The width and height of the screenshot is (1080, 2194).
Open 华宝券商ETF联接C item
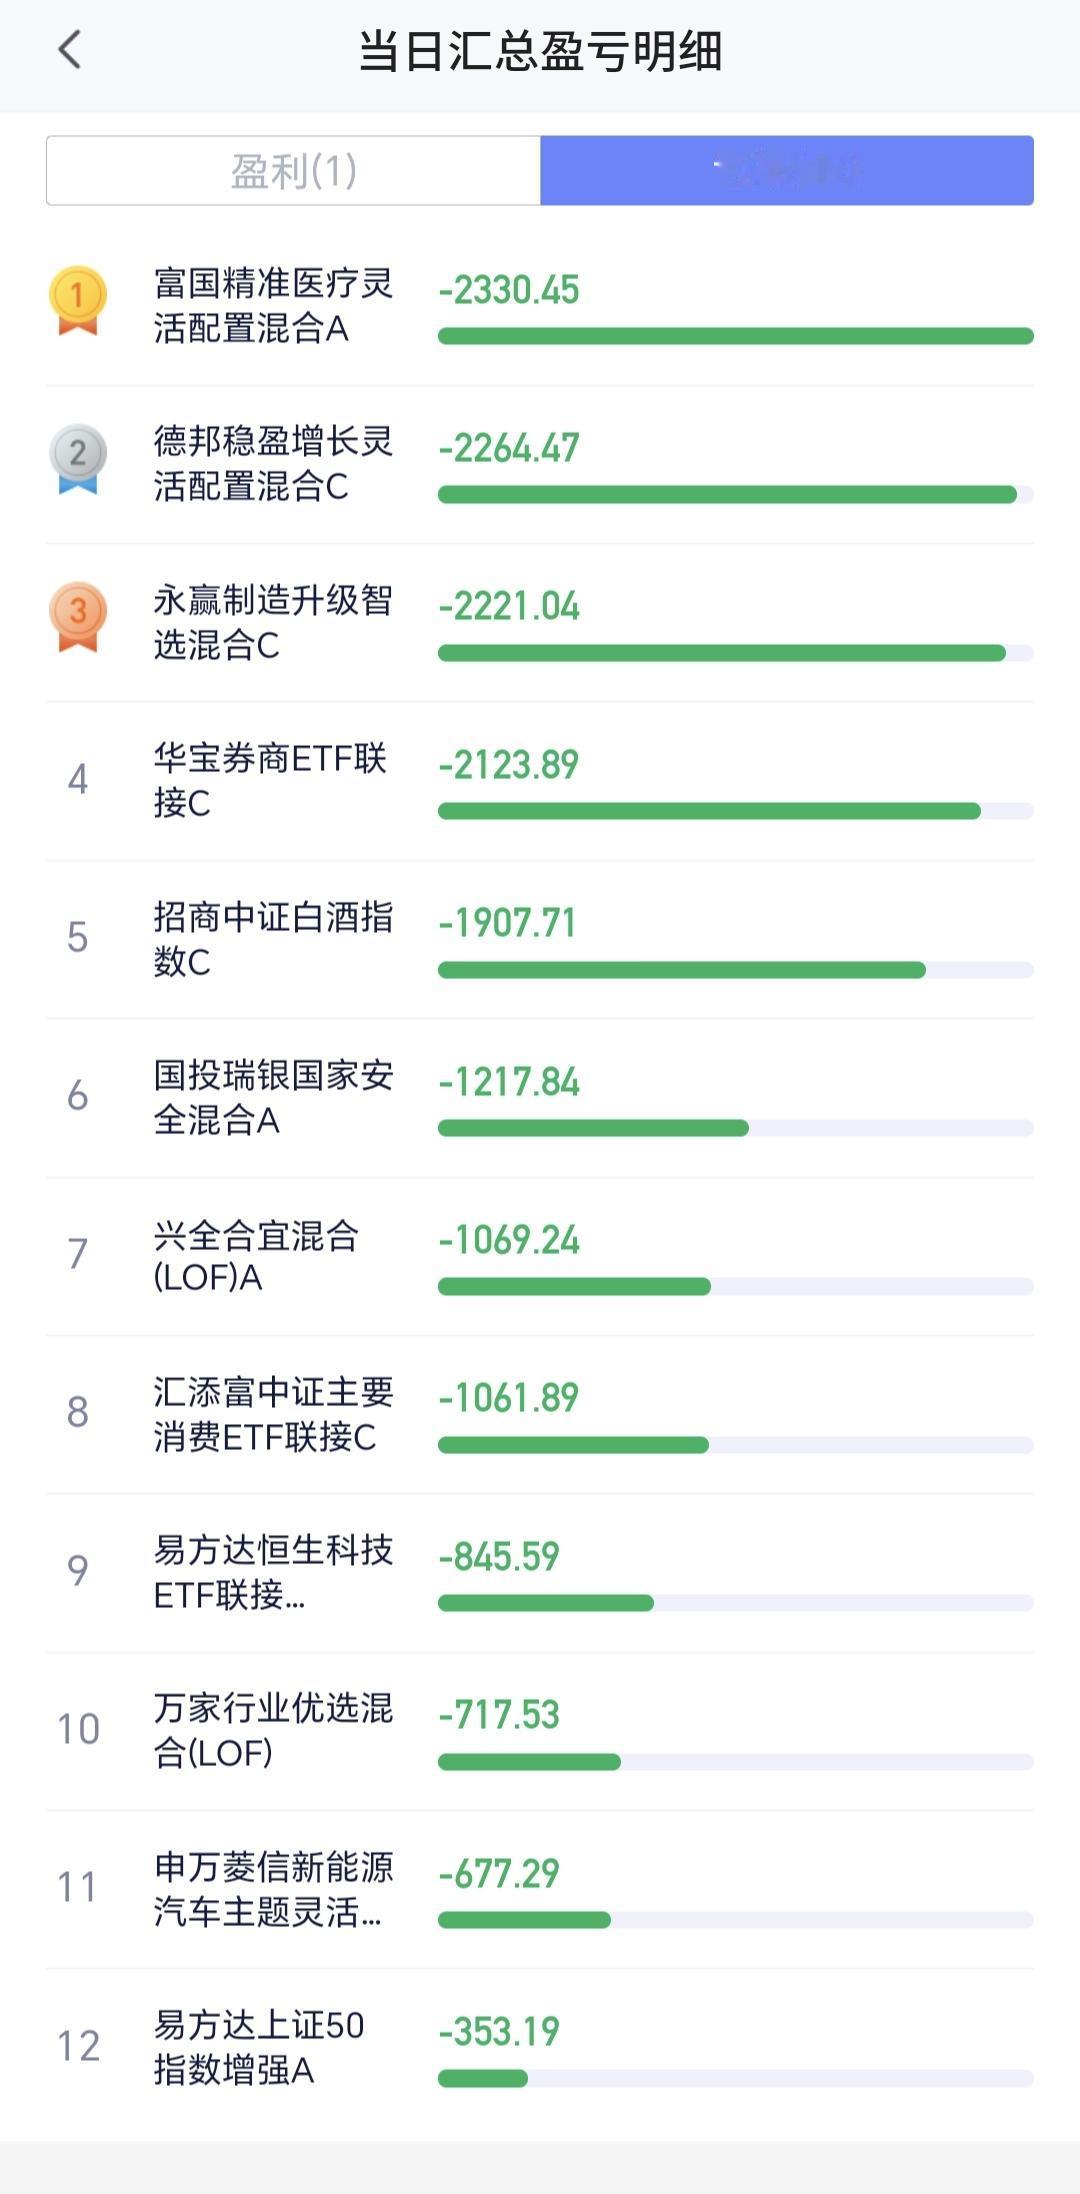point(540,781)
